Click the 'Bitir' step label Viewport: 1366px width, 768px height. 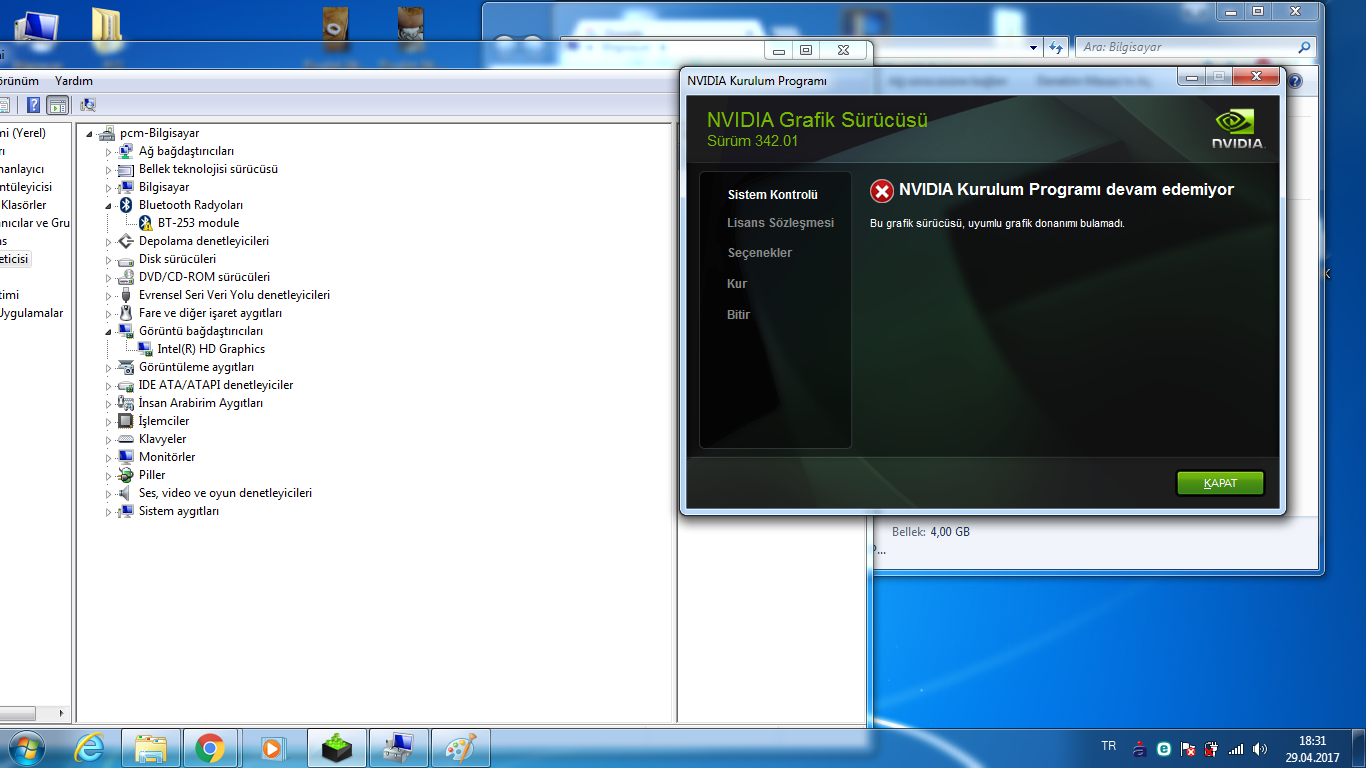738,315
